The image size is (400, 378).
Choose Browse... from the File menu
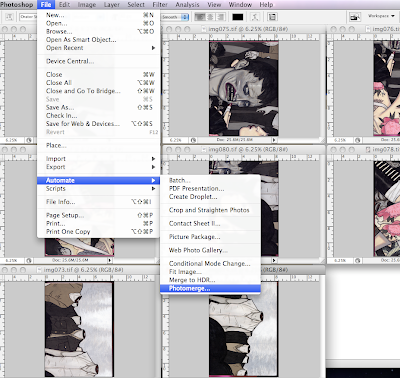click(98, 31)
